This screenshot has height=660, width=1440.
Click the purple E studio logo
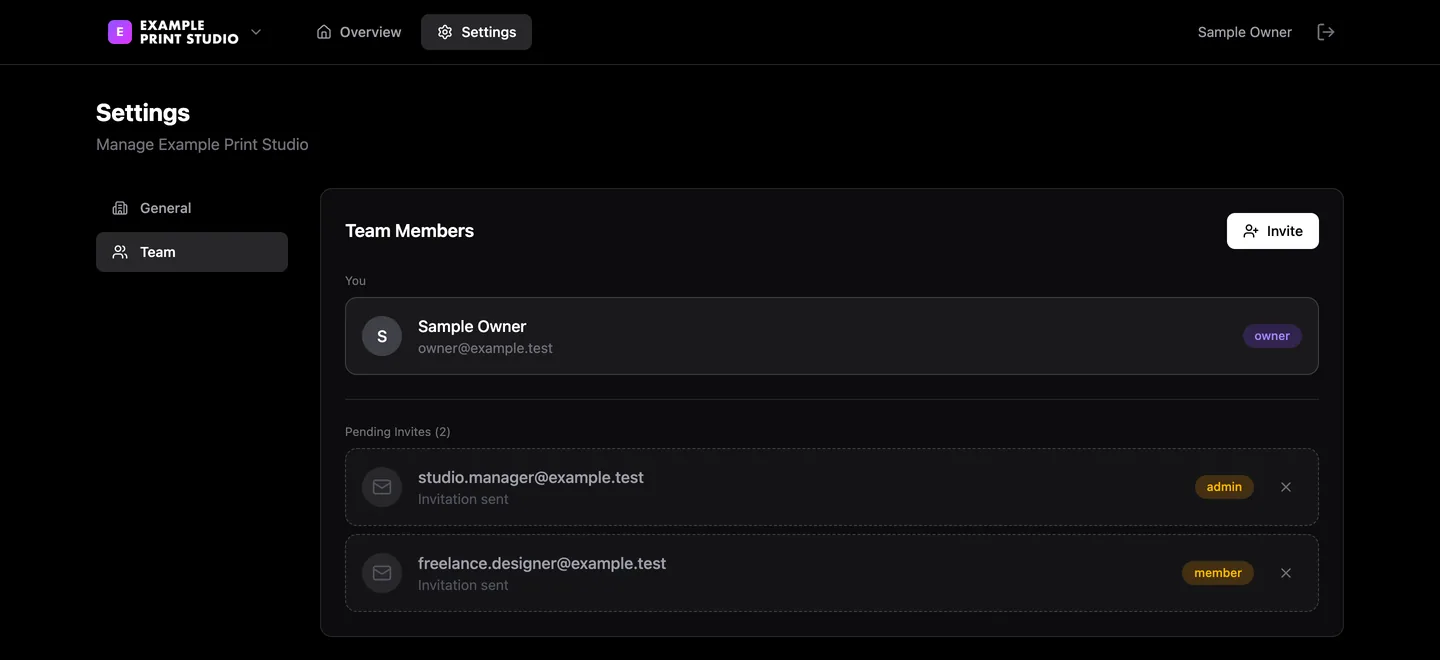point(120,32)
